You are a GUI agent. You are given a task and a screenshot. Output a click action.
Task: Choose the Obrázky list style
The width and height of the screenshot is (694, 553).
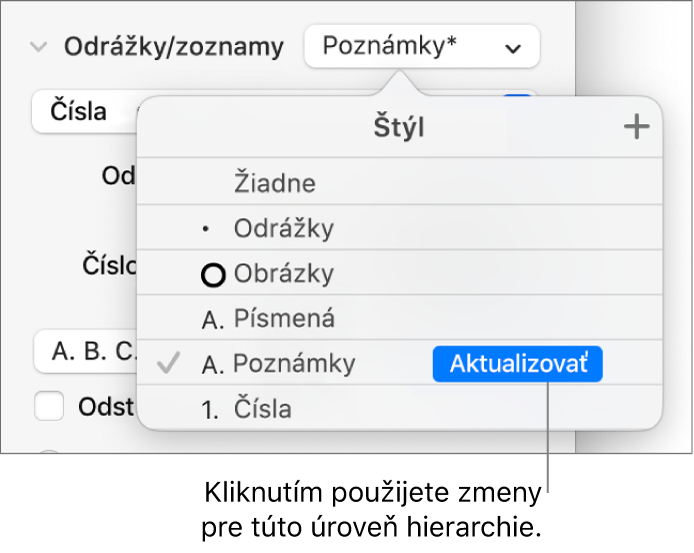(284, 274)
